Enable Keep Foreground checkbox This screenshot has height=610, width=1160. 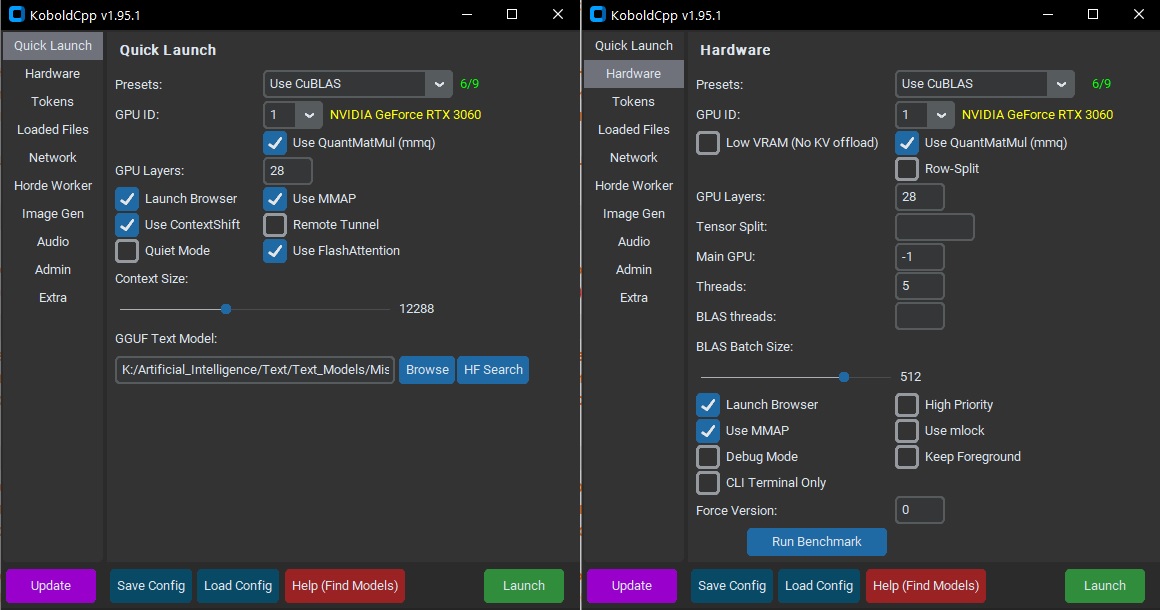[x=907, y=456]
